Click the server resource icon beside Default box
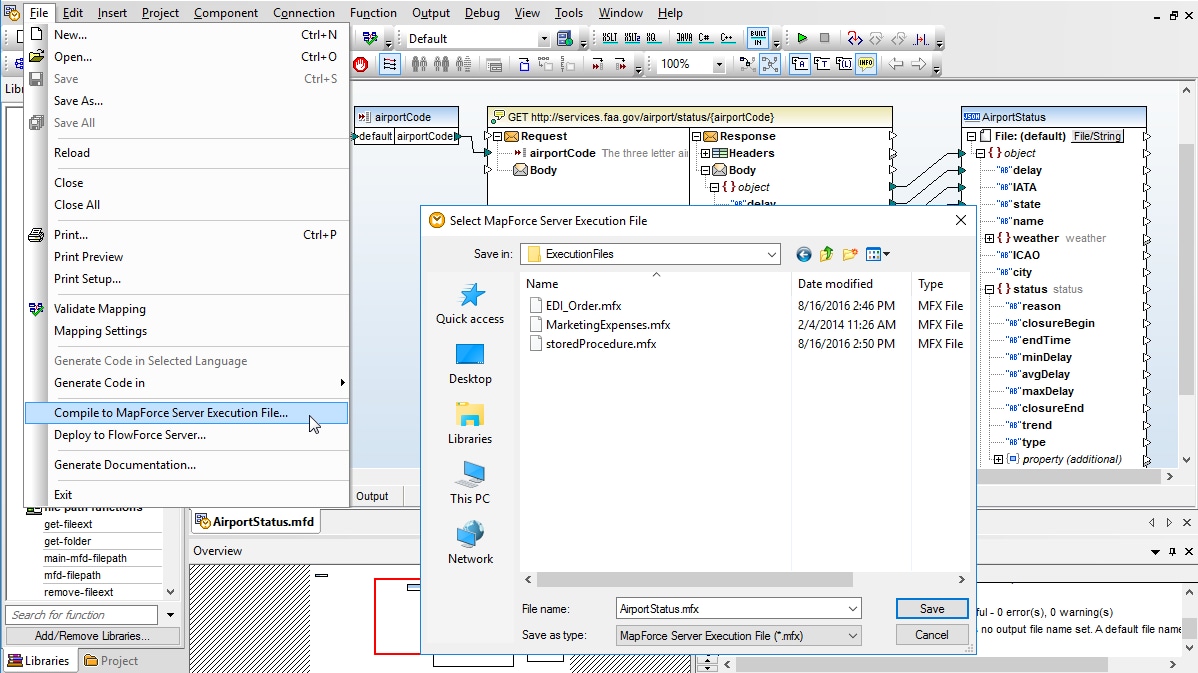This screenshot has height=673, width=1198. coord(565,38)
